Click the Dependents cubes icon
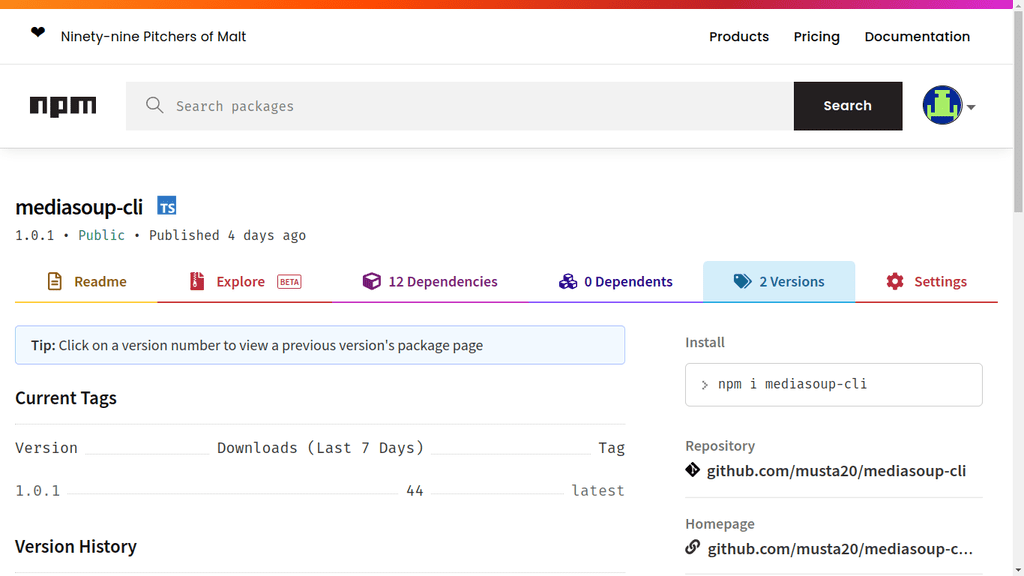The width and height of the screenshot is (1024, 576). click(568, 281)
